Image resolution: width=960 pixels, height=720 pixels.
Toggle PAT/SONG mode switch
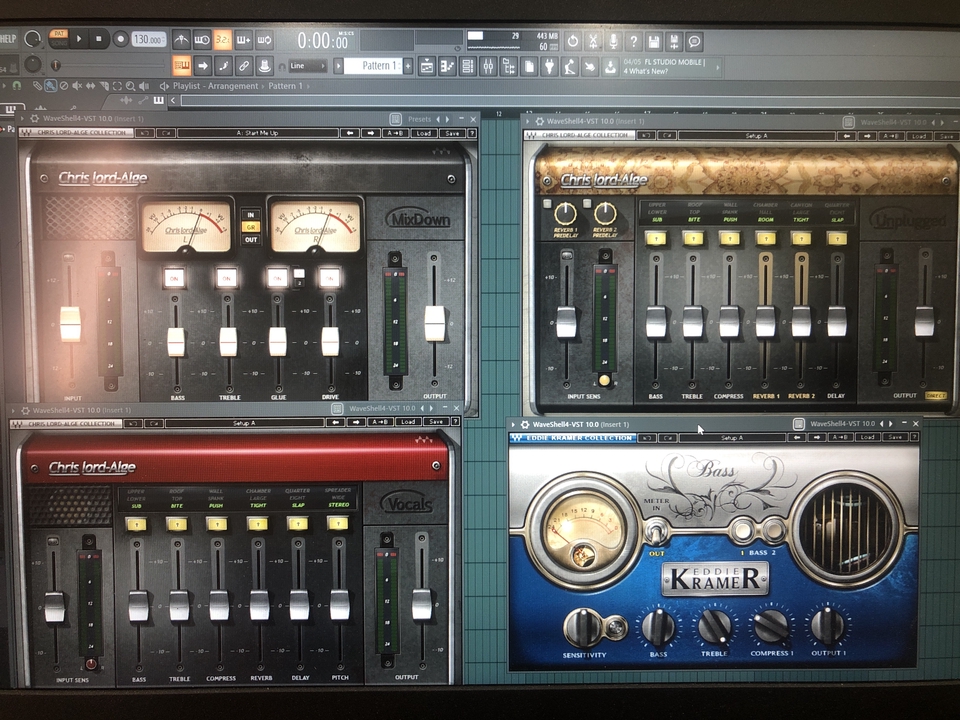59,39
